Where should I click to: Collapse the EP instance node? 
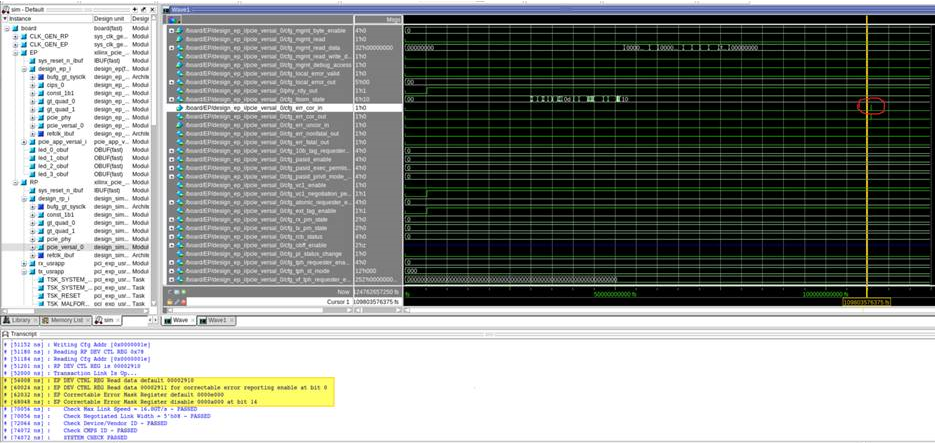coord(7,53)
